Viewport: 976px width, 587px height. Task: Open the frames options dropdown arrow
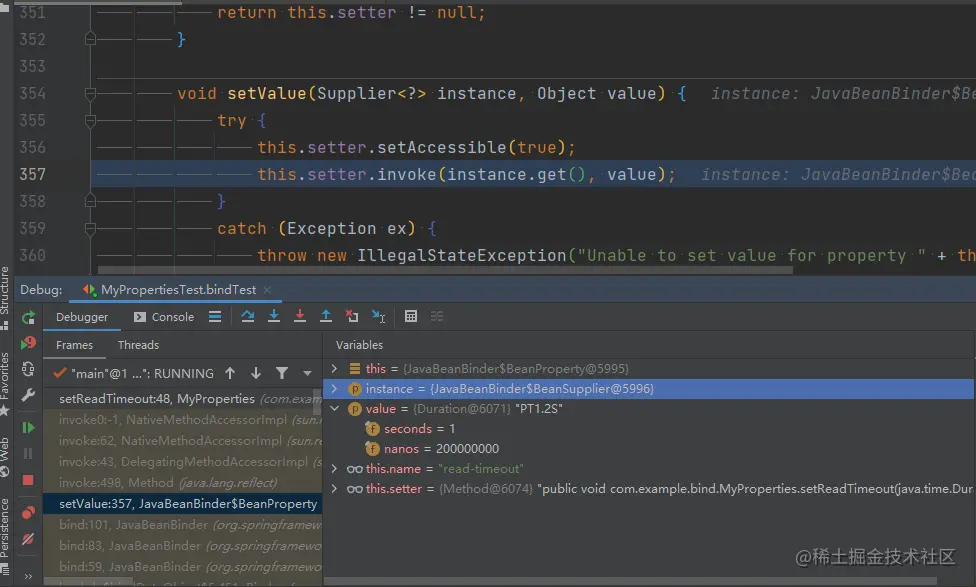pos(307,373)
